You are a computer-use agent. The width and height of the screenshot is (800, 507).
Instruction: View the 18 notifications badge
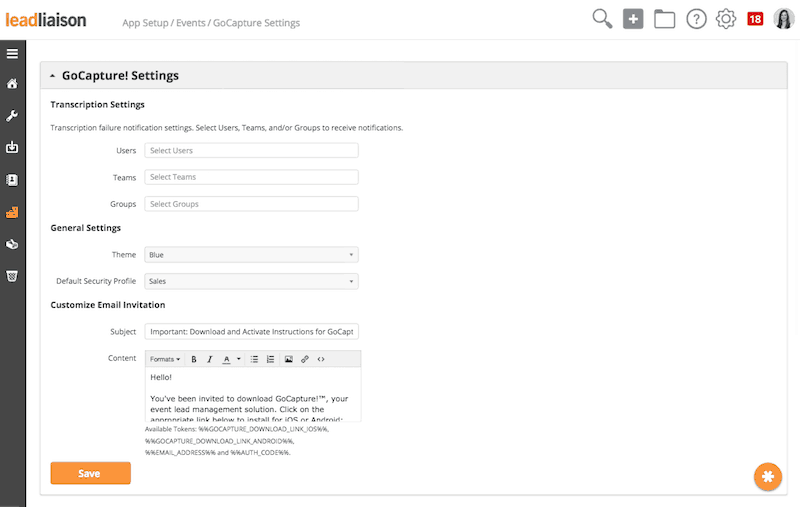click(755, 19)
